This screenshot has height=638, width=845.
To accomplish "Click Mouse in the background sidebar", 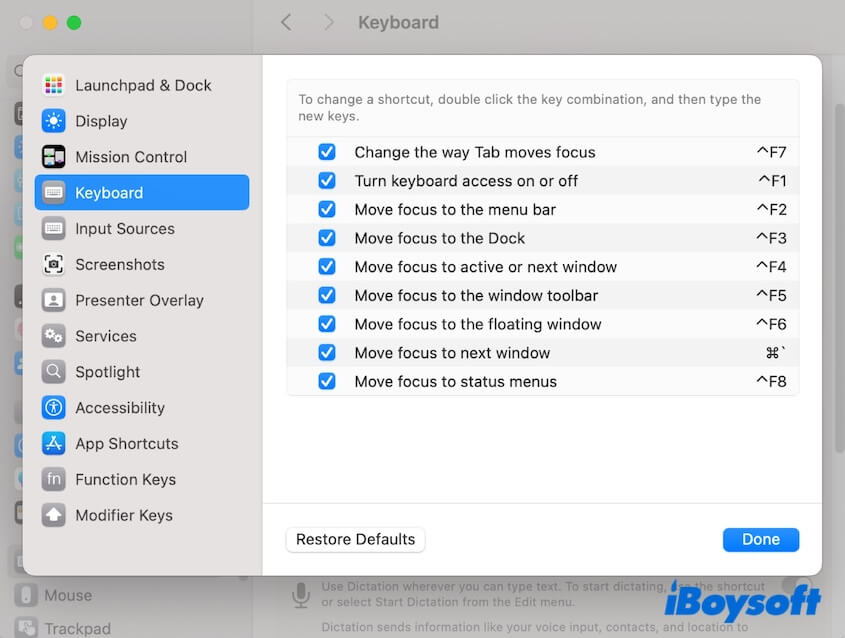I will coord(68,595).
